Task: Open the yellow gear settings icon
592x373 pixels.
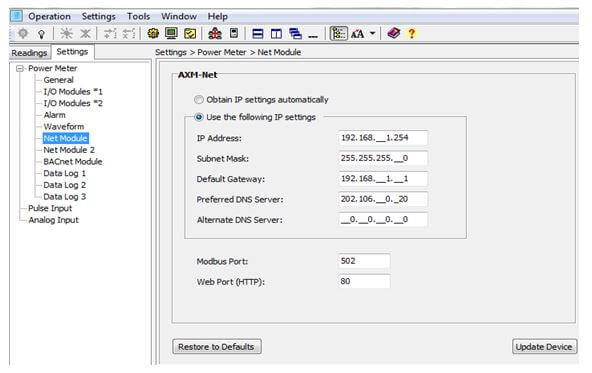Action: pos(153,34)
